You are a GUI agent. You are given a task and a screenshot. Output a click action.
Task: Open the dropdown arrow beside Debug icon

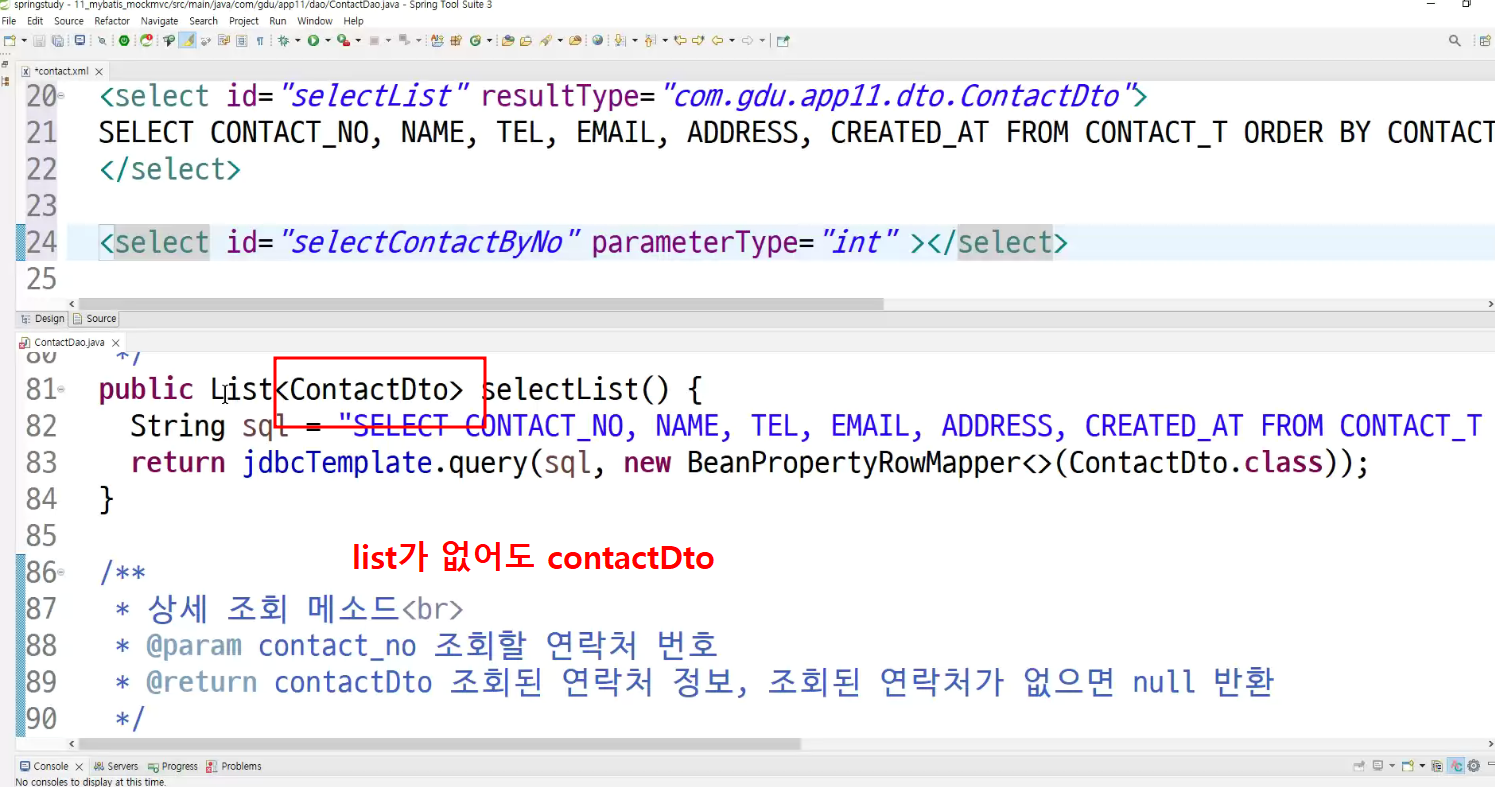click(298, 41)
